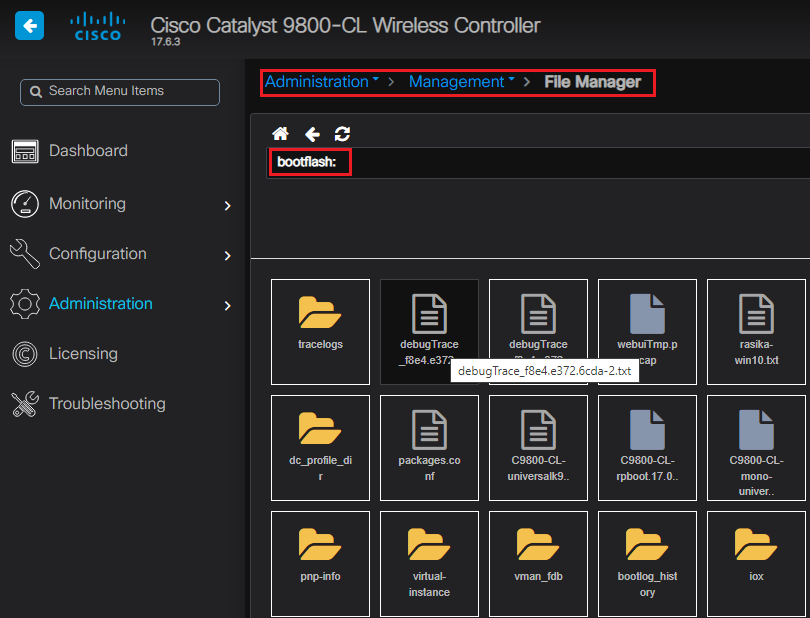Click the blue back arrow button
Viewport: 810px width, 618px height.
[x=29, y=25]
